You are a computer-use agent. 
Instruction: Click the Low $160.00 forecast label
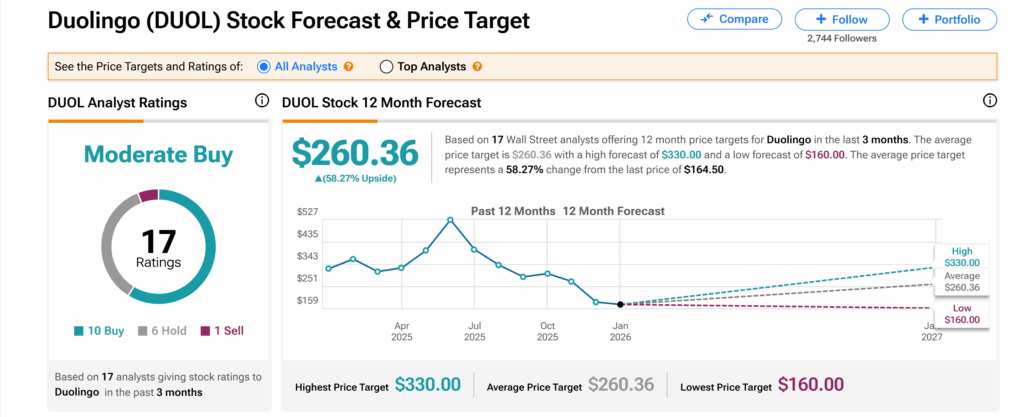tap(960, 314)
